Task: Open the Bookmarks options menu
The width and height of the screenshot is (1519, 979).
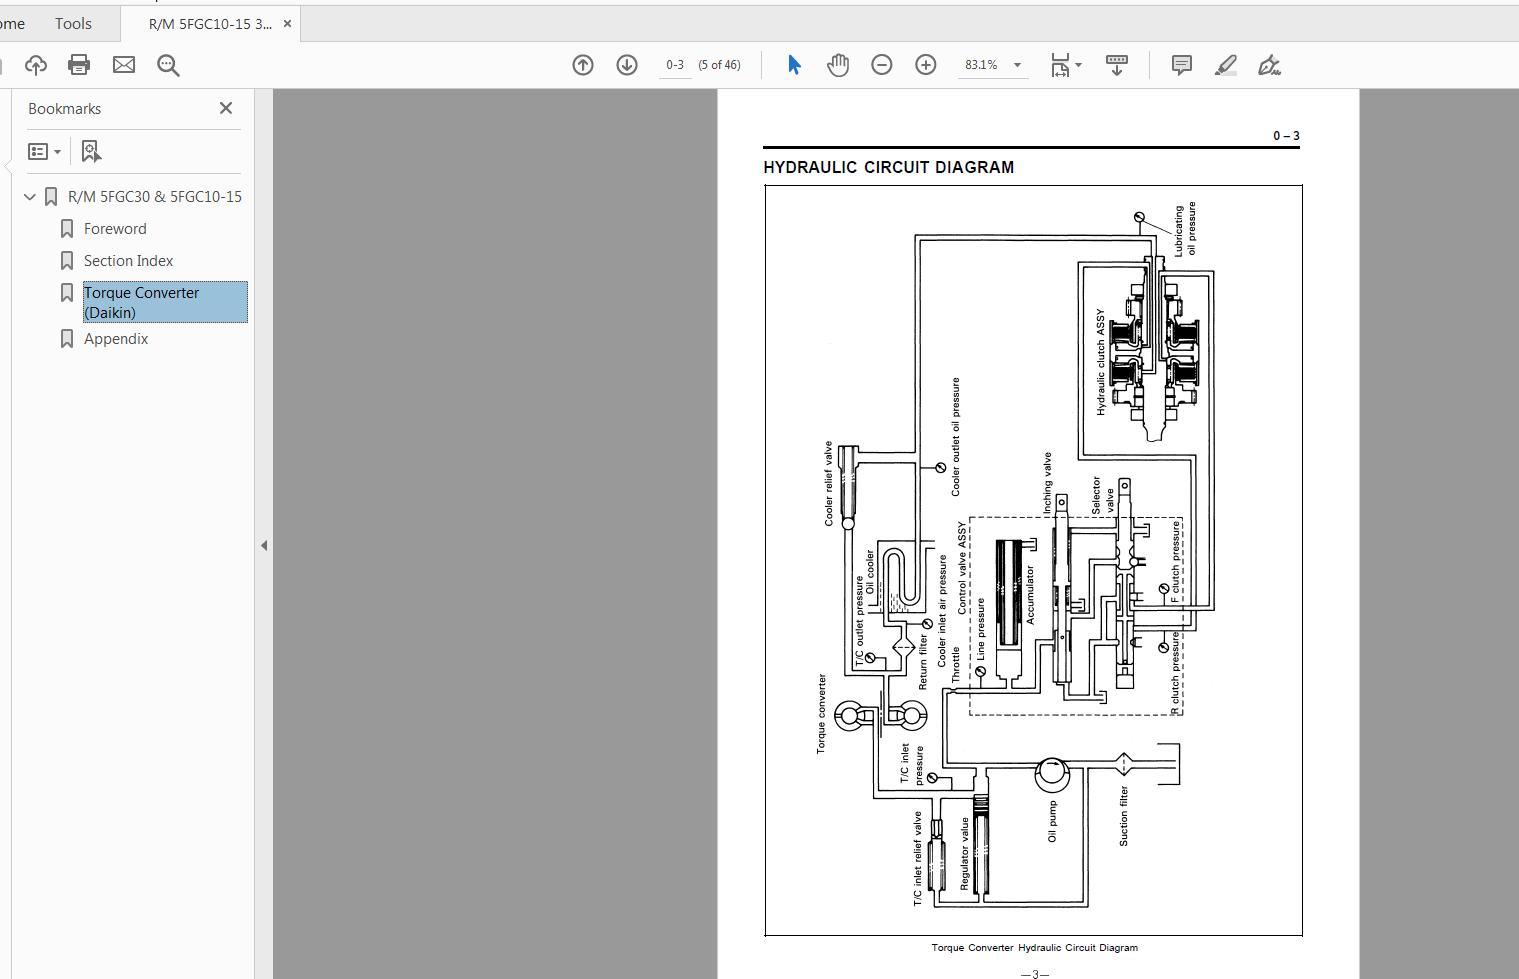Action: tap(44, 151)
